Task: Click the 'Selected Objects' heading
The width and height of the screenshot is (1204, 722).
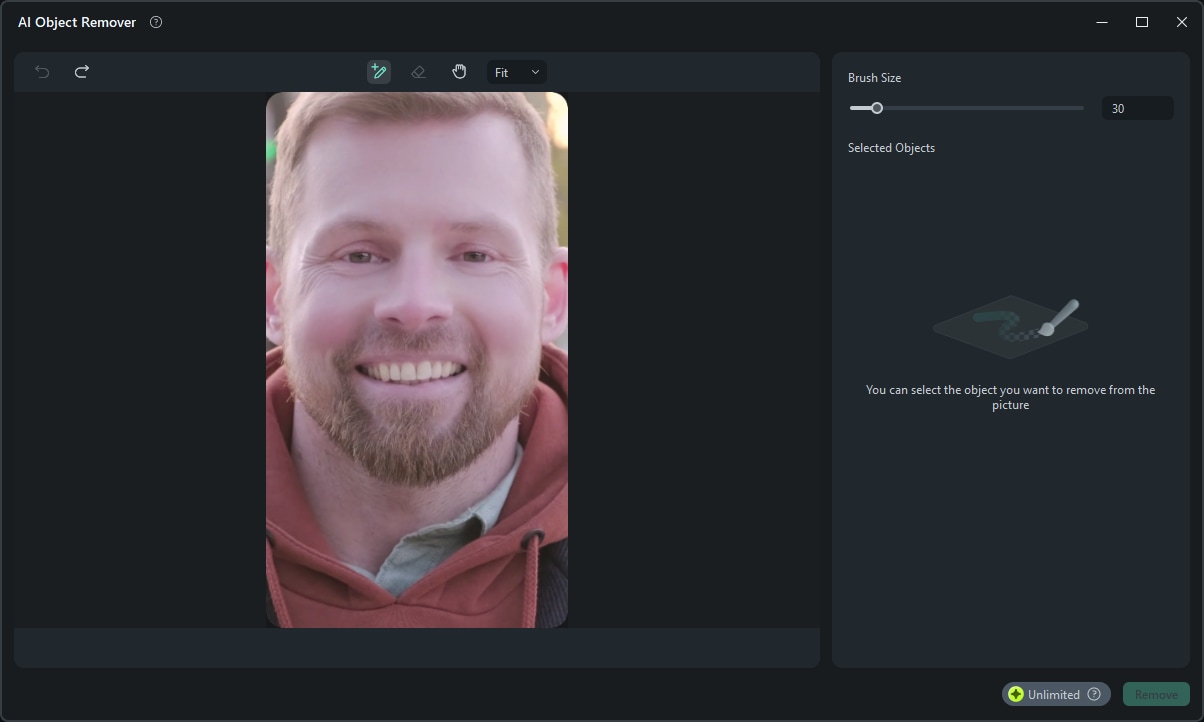Action: 891,148
